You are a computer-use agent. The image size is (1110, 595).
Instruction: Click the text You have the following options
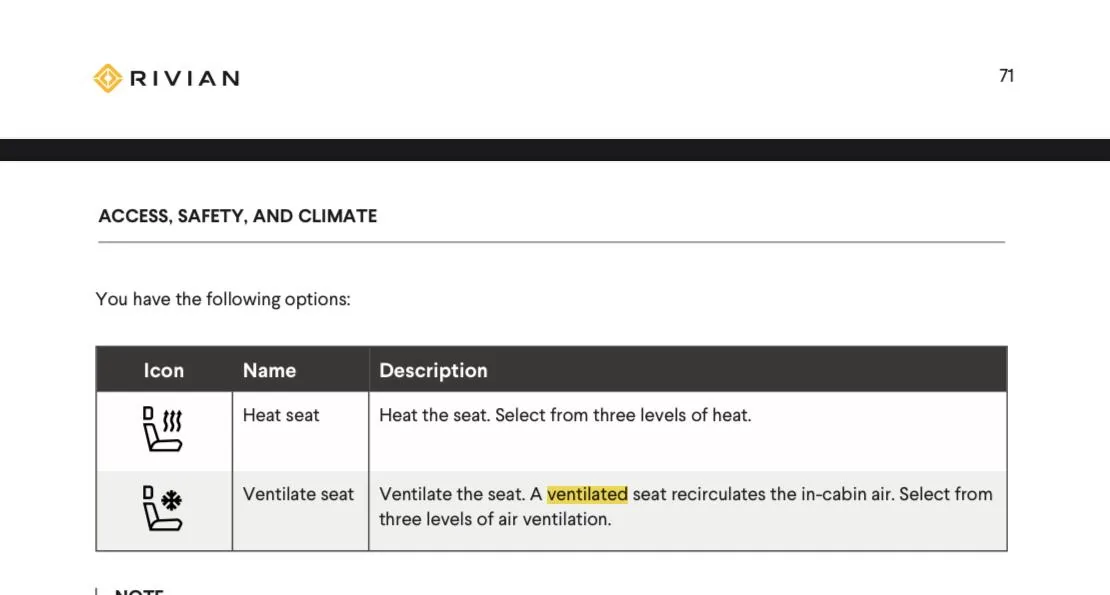point(223,299)
